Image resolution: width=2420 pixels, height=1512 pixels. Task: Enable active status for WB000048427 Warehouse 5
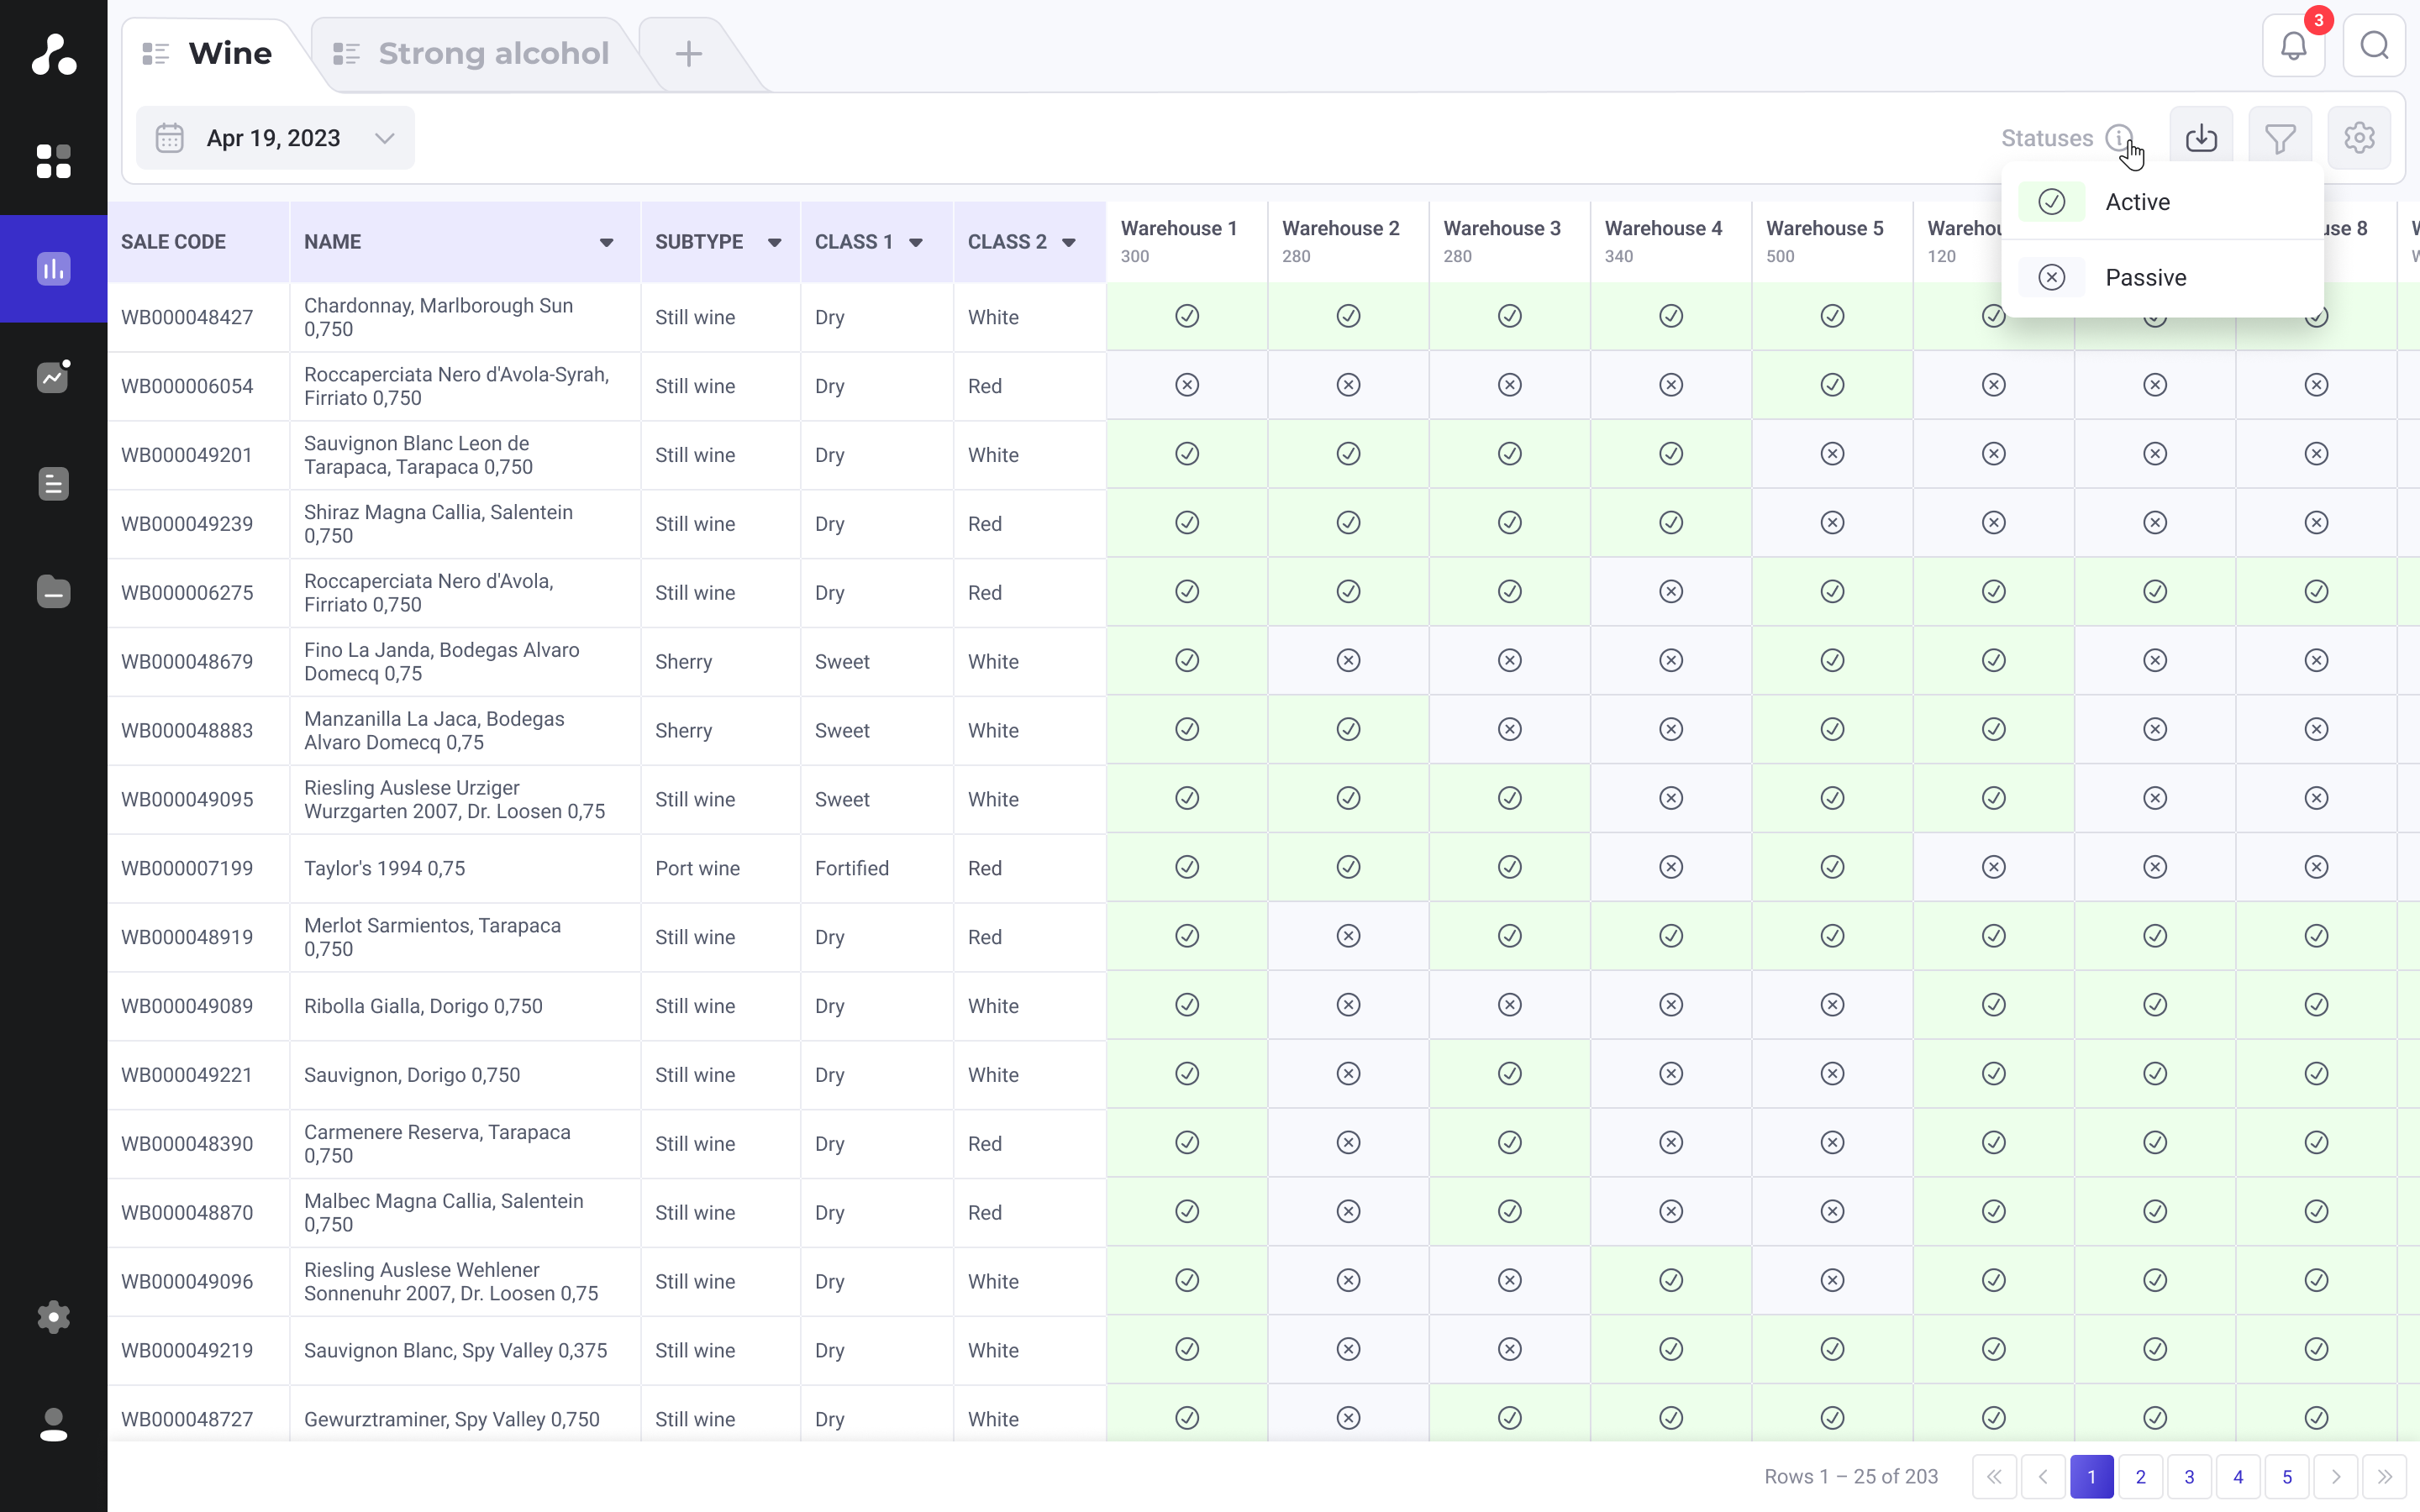pyautogui.click(x=1831, y=315)
